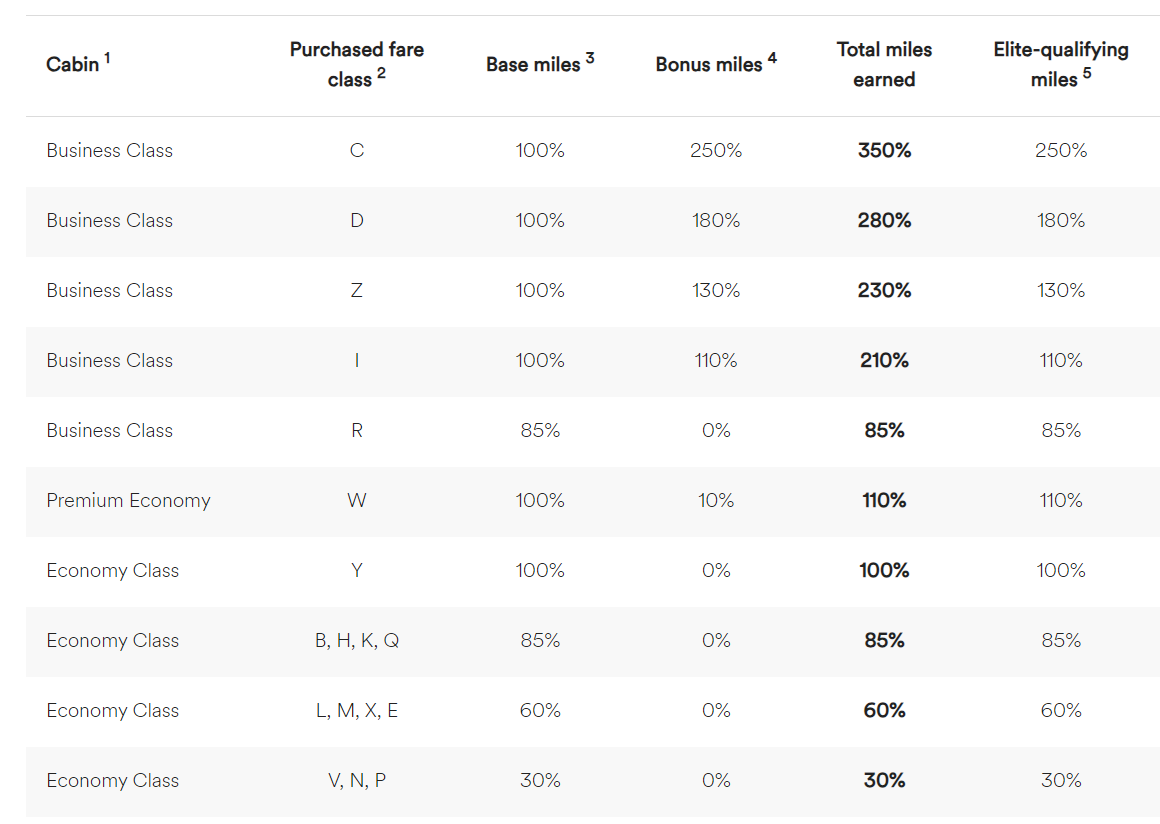The image size is (1160, 824).
Task: Select the 280% total miles value
Action: tap(884, 221)
